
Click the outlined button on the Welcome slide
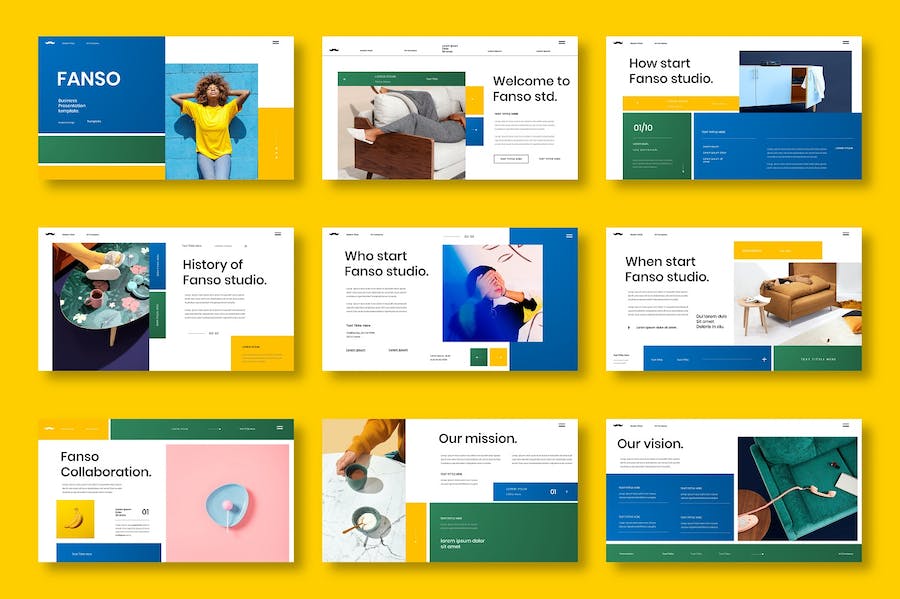pos(511,159)
